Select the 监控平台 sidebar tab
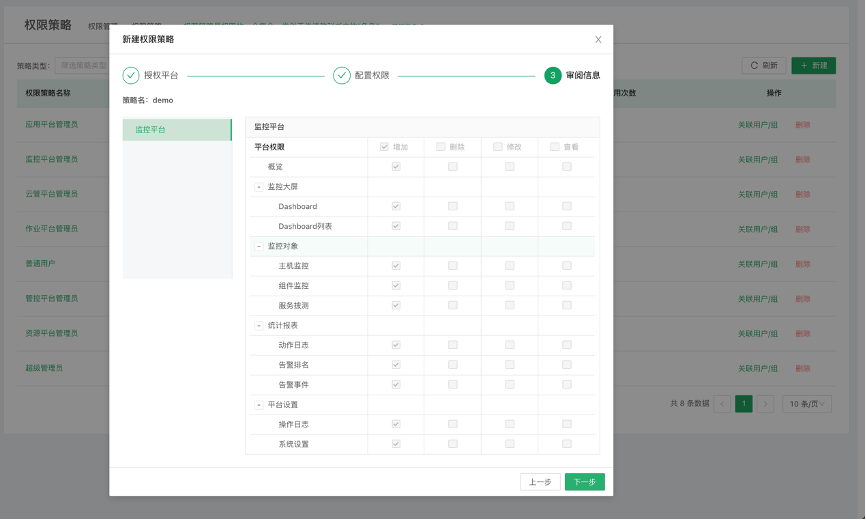This screenshot has width=866, height=520. coord(177,130)
